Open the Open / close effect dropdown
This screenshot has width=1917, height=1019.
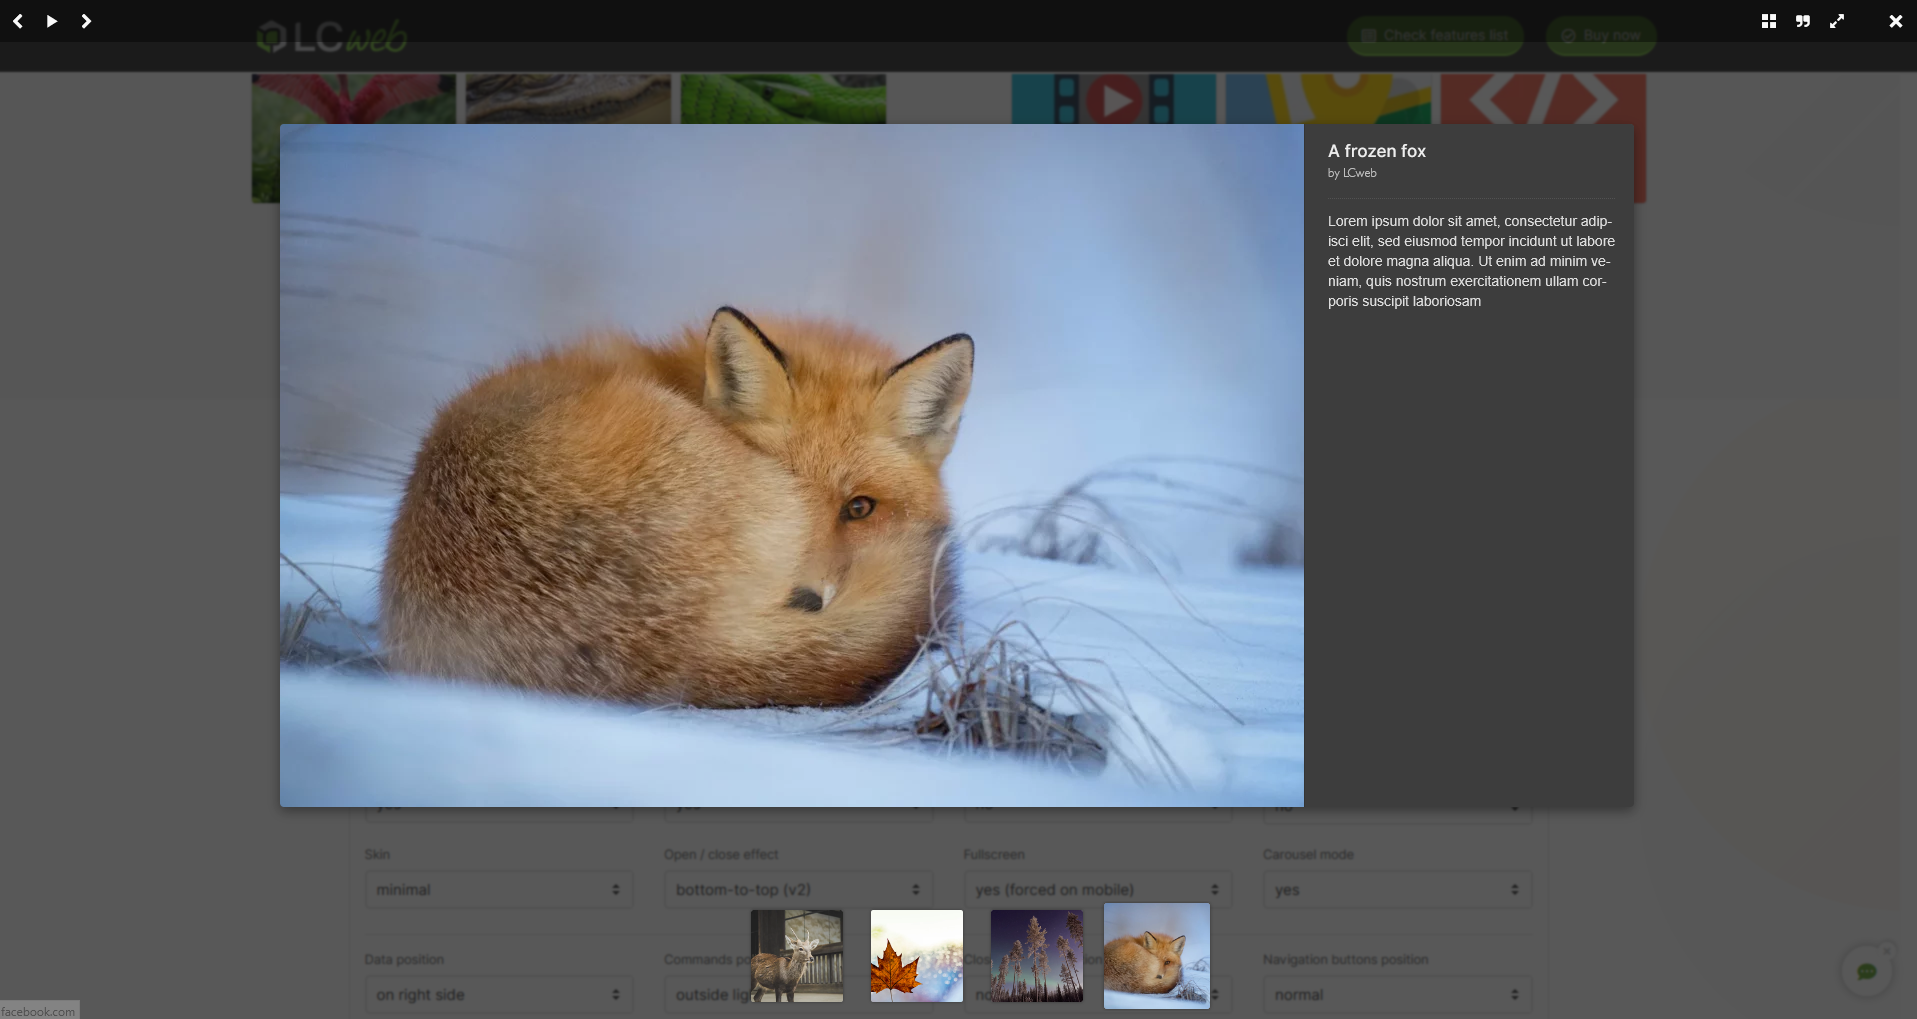click(x=798, y=889)
